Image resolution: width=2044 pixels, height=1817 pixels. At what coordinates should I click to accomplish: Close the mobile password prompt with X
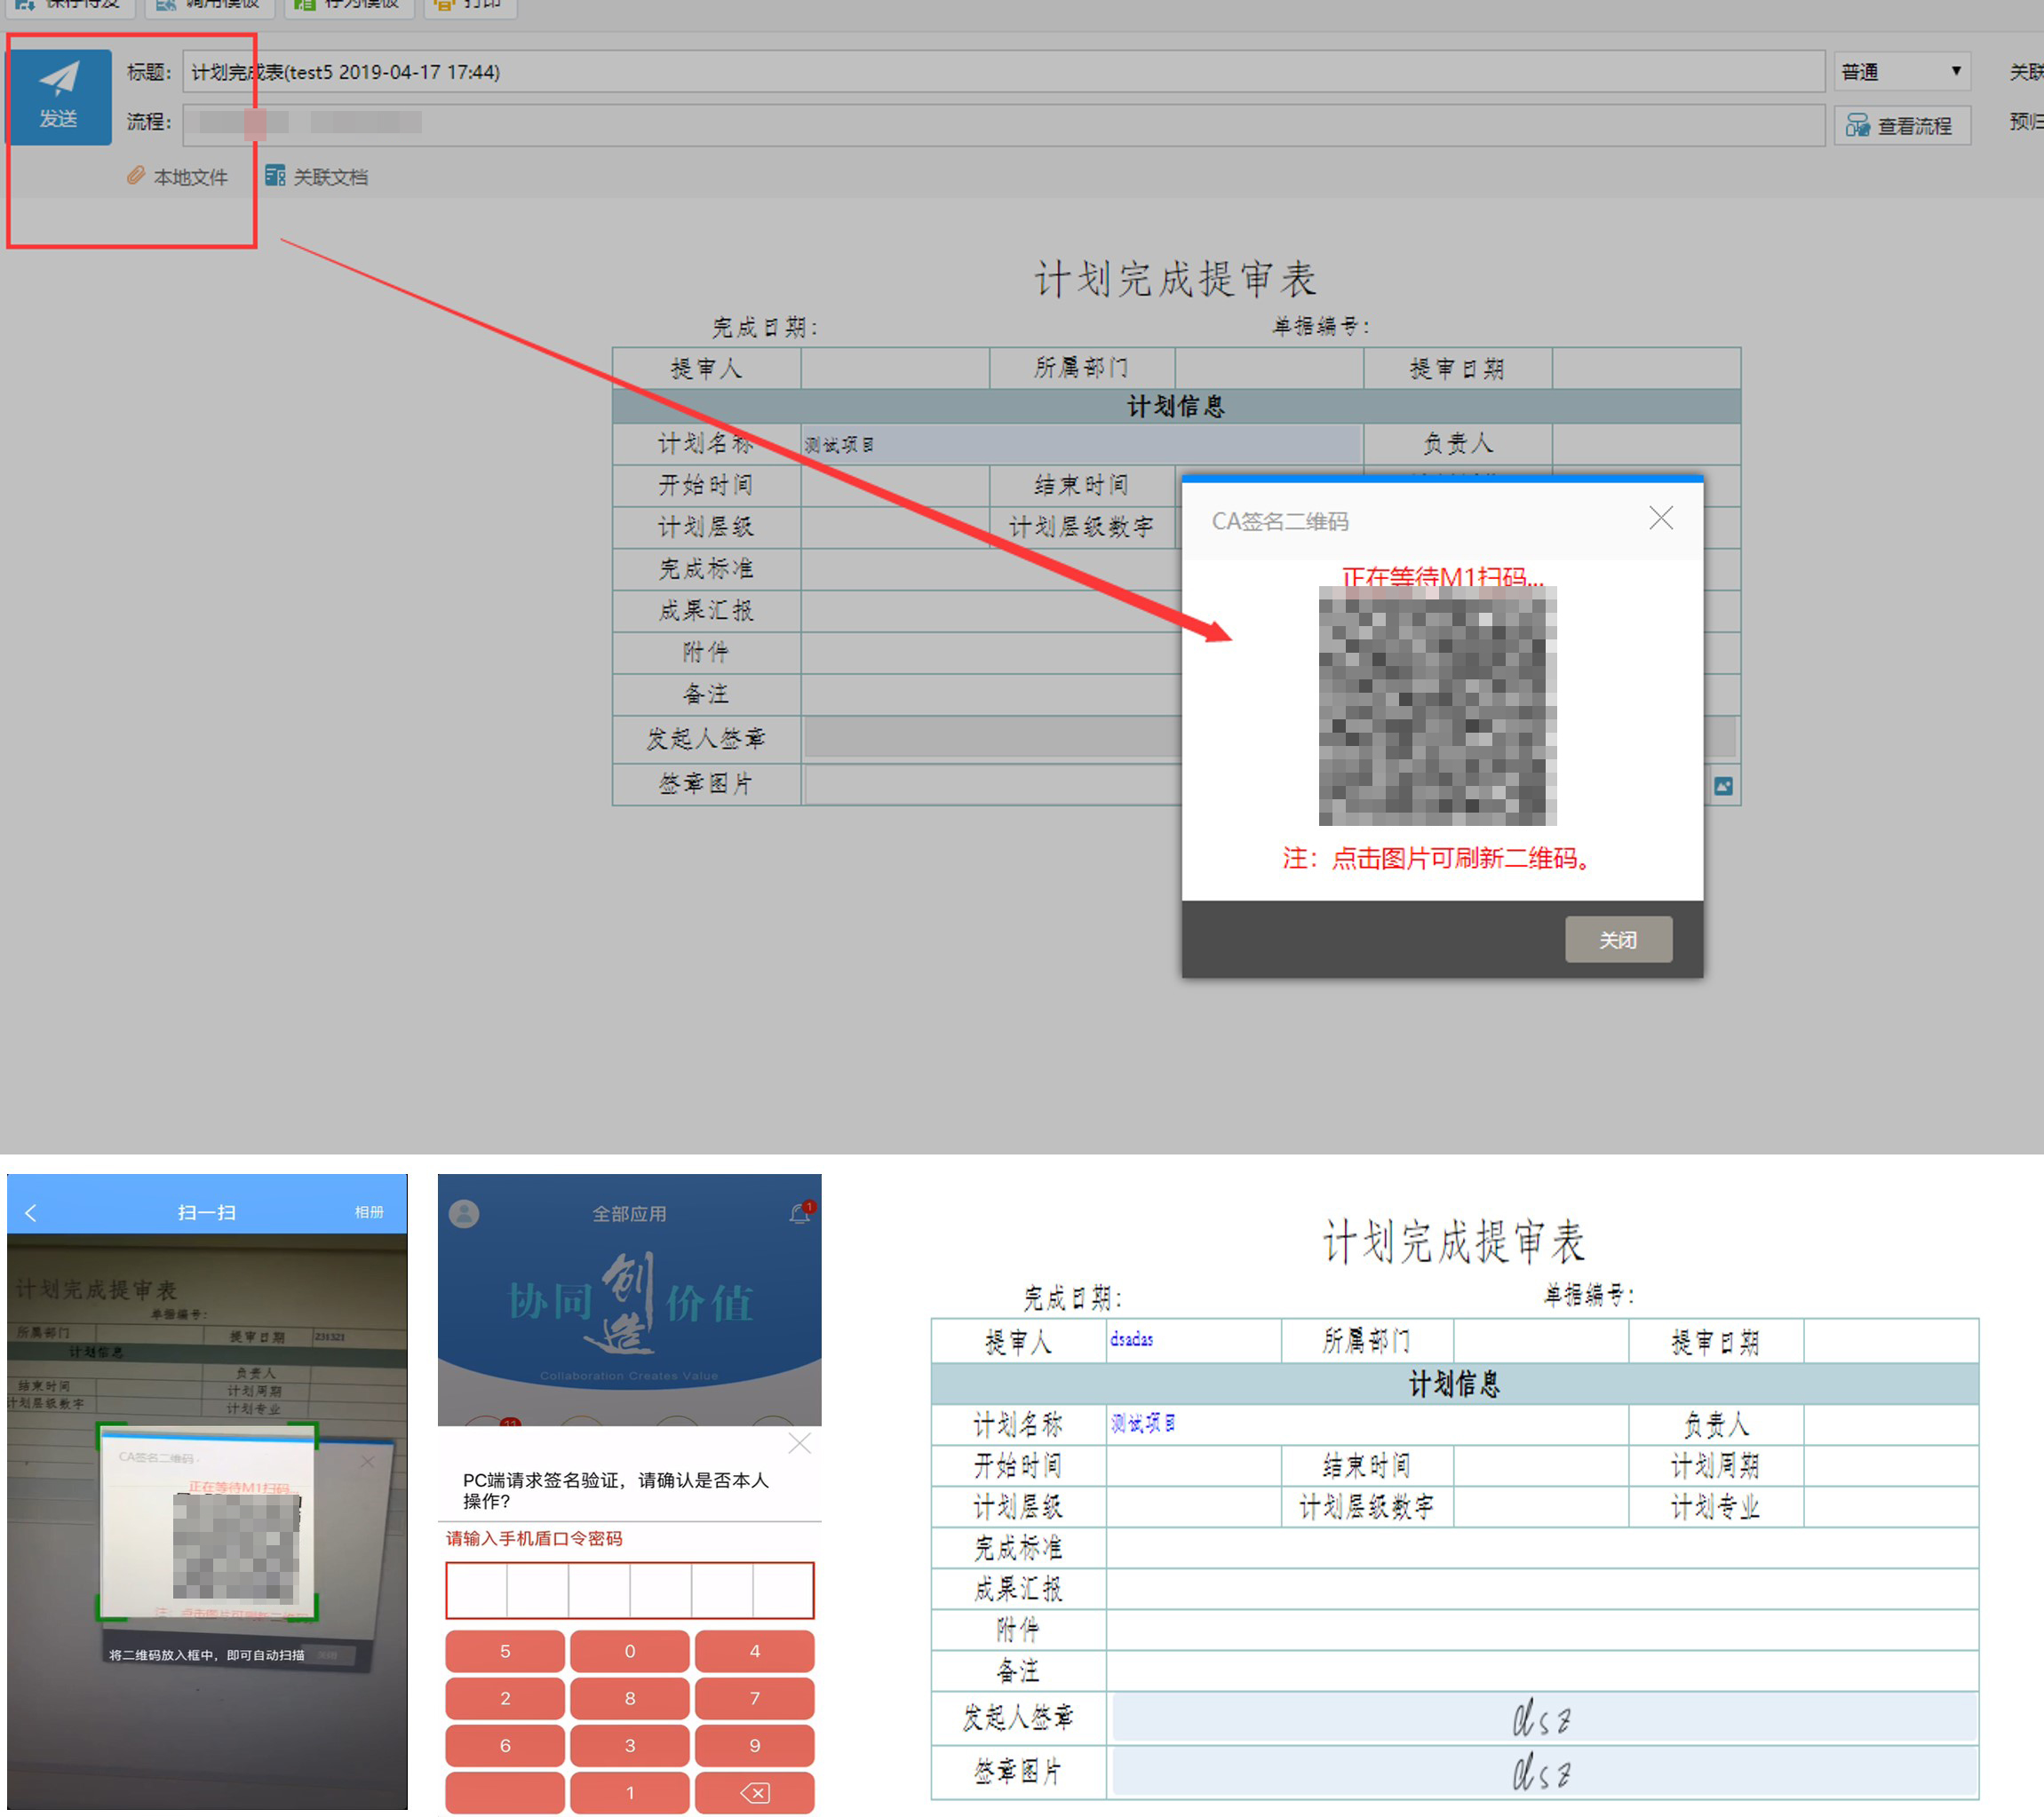coord(799,1442)
